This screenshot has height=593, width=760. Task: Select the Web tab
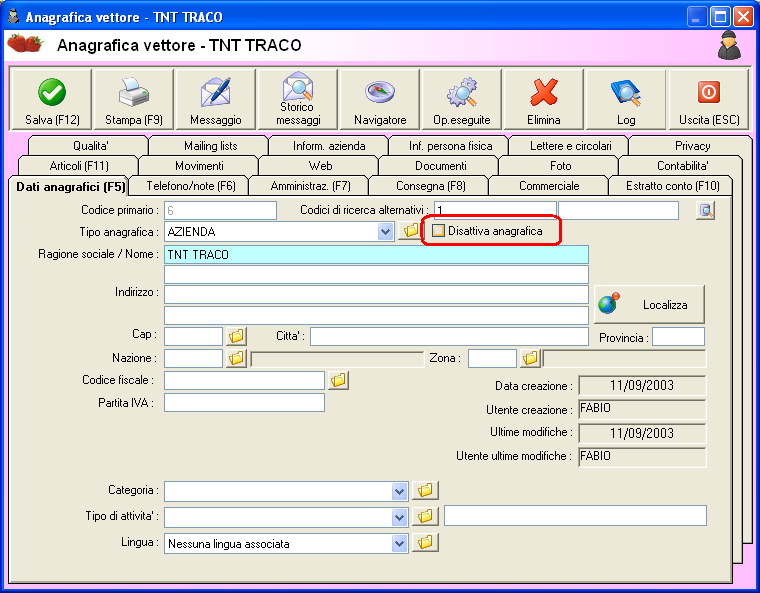point(320,166)
